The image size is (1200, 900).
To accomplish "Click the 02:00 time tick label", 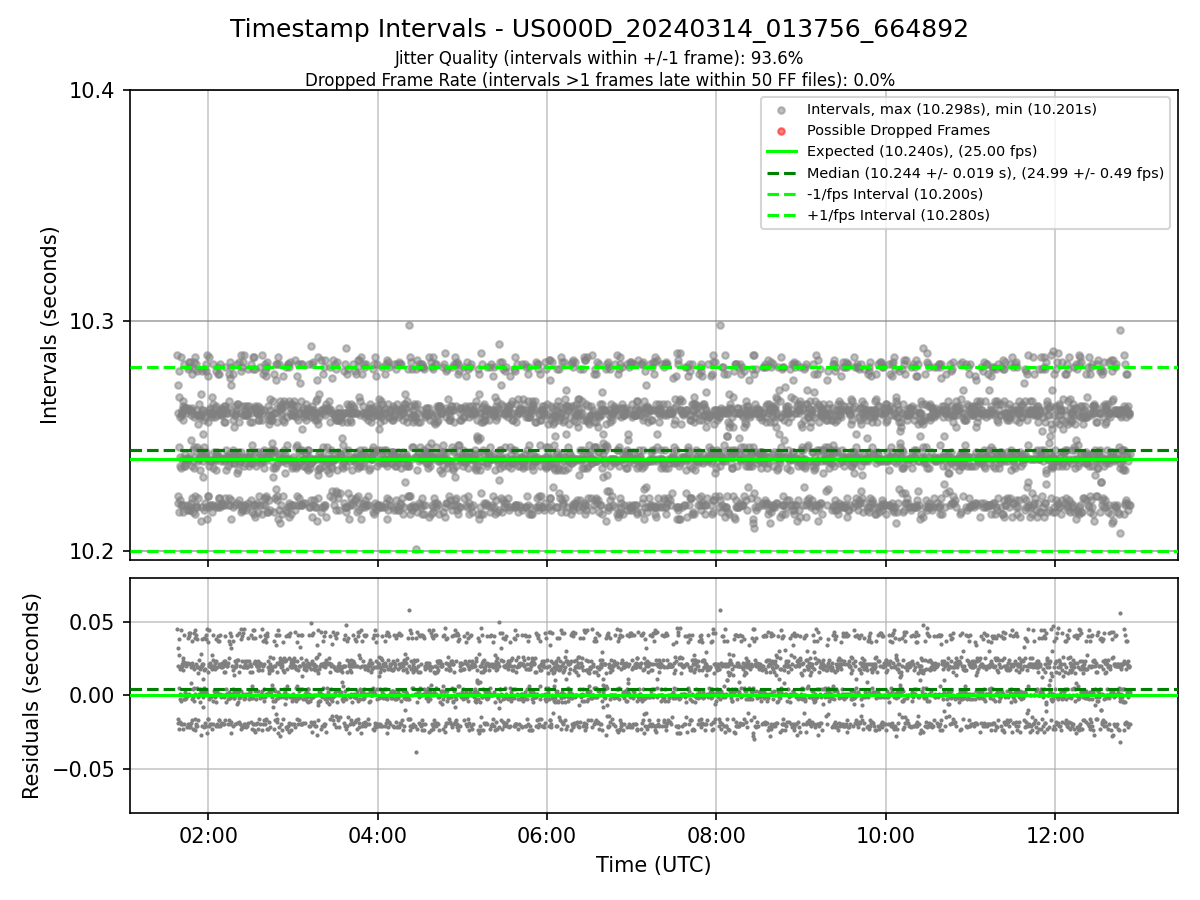I will 208,835.
